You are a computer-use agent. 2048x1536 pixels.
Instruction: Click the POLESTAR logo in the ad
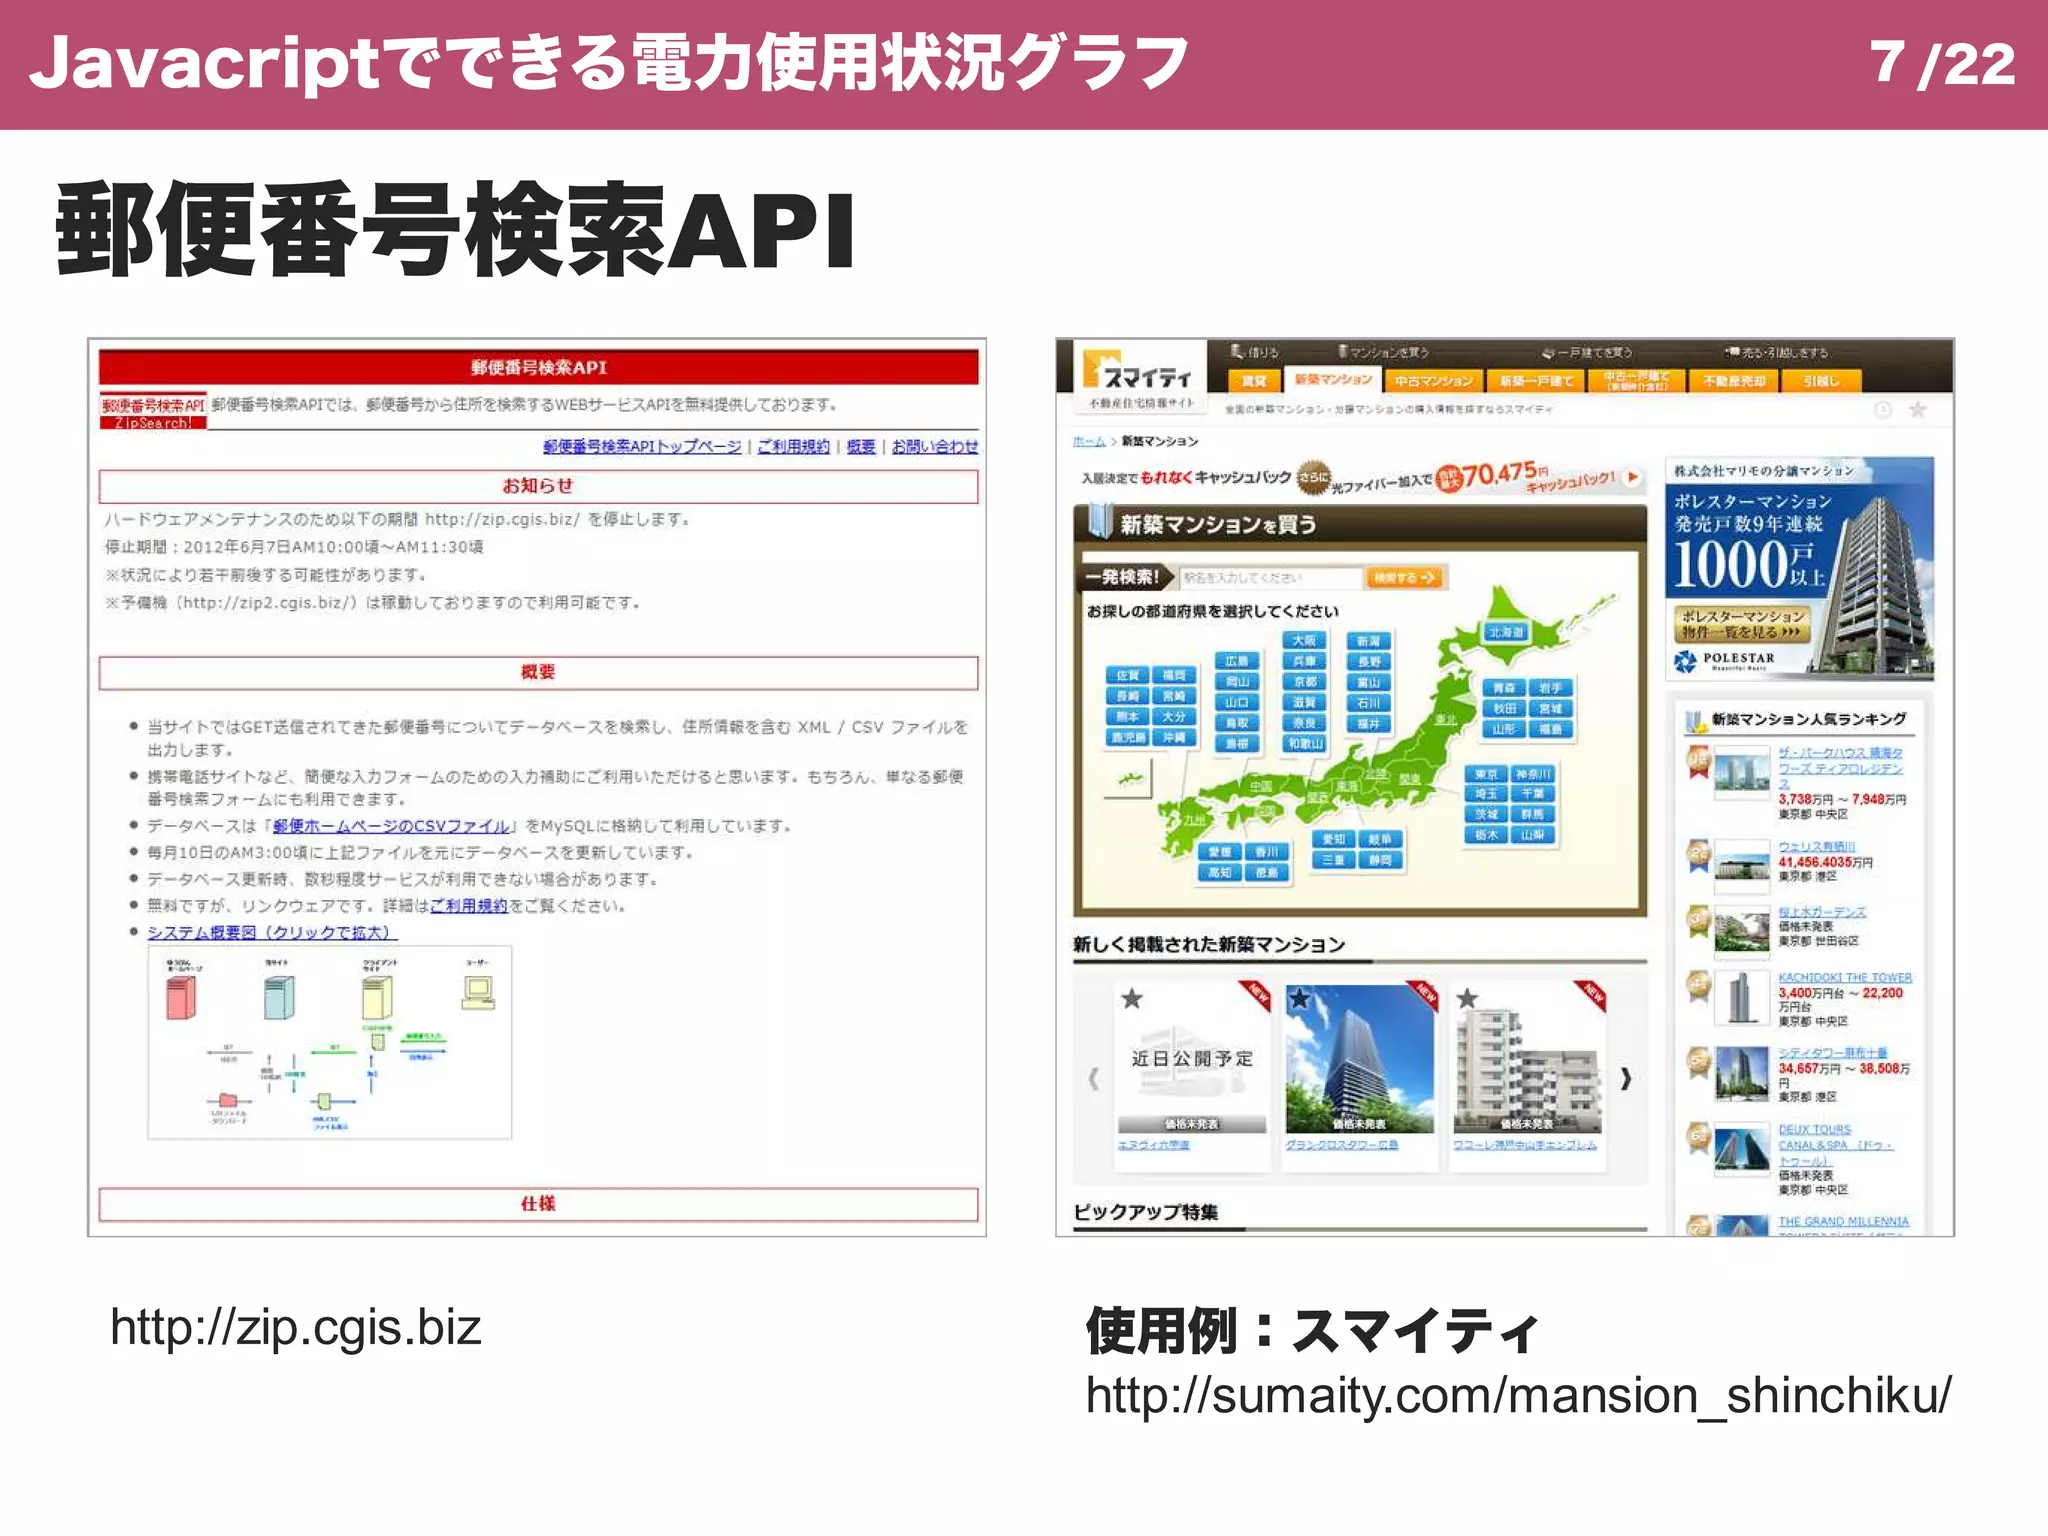[x=1726, y=660]
